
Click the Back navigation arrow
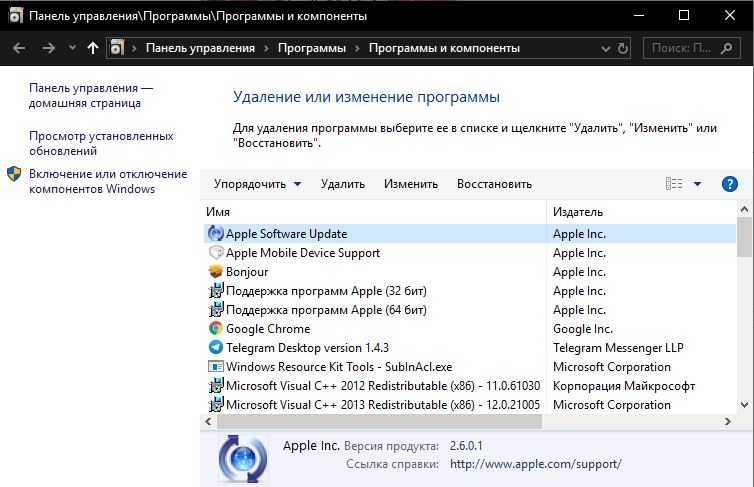[x=19, y=48]
